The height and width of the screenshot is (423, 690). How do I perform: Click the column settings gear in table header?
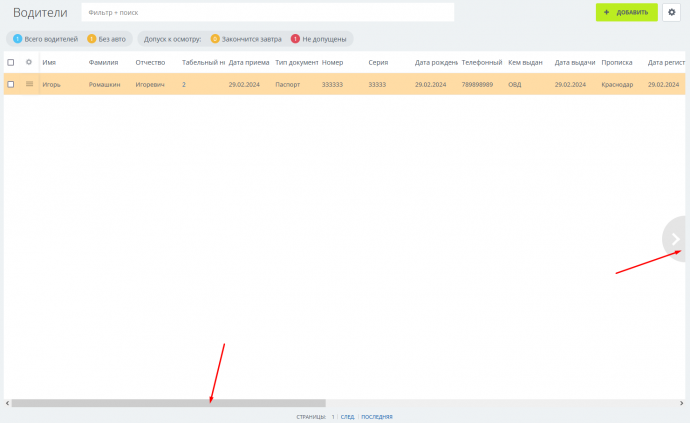tap(29, 62)
